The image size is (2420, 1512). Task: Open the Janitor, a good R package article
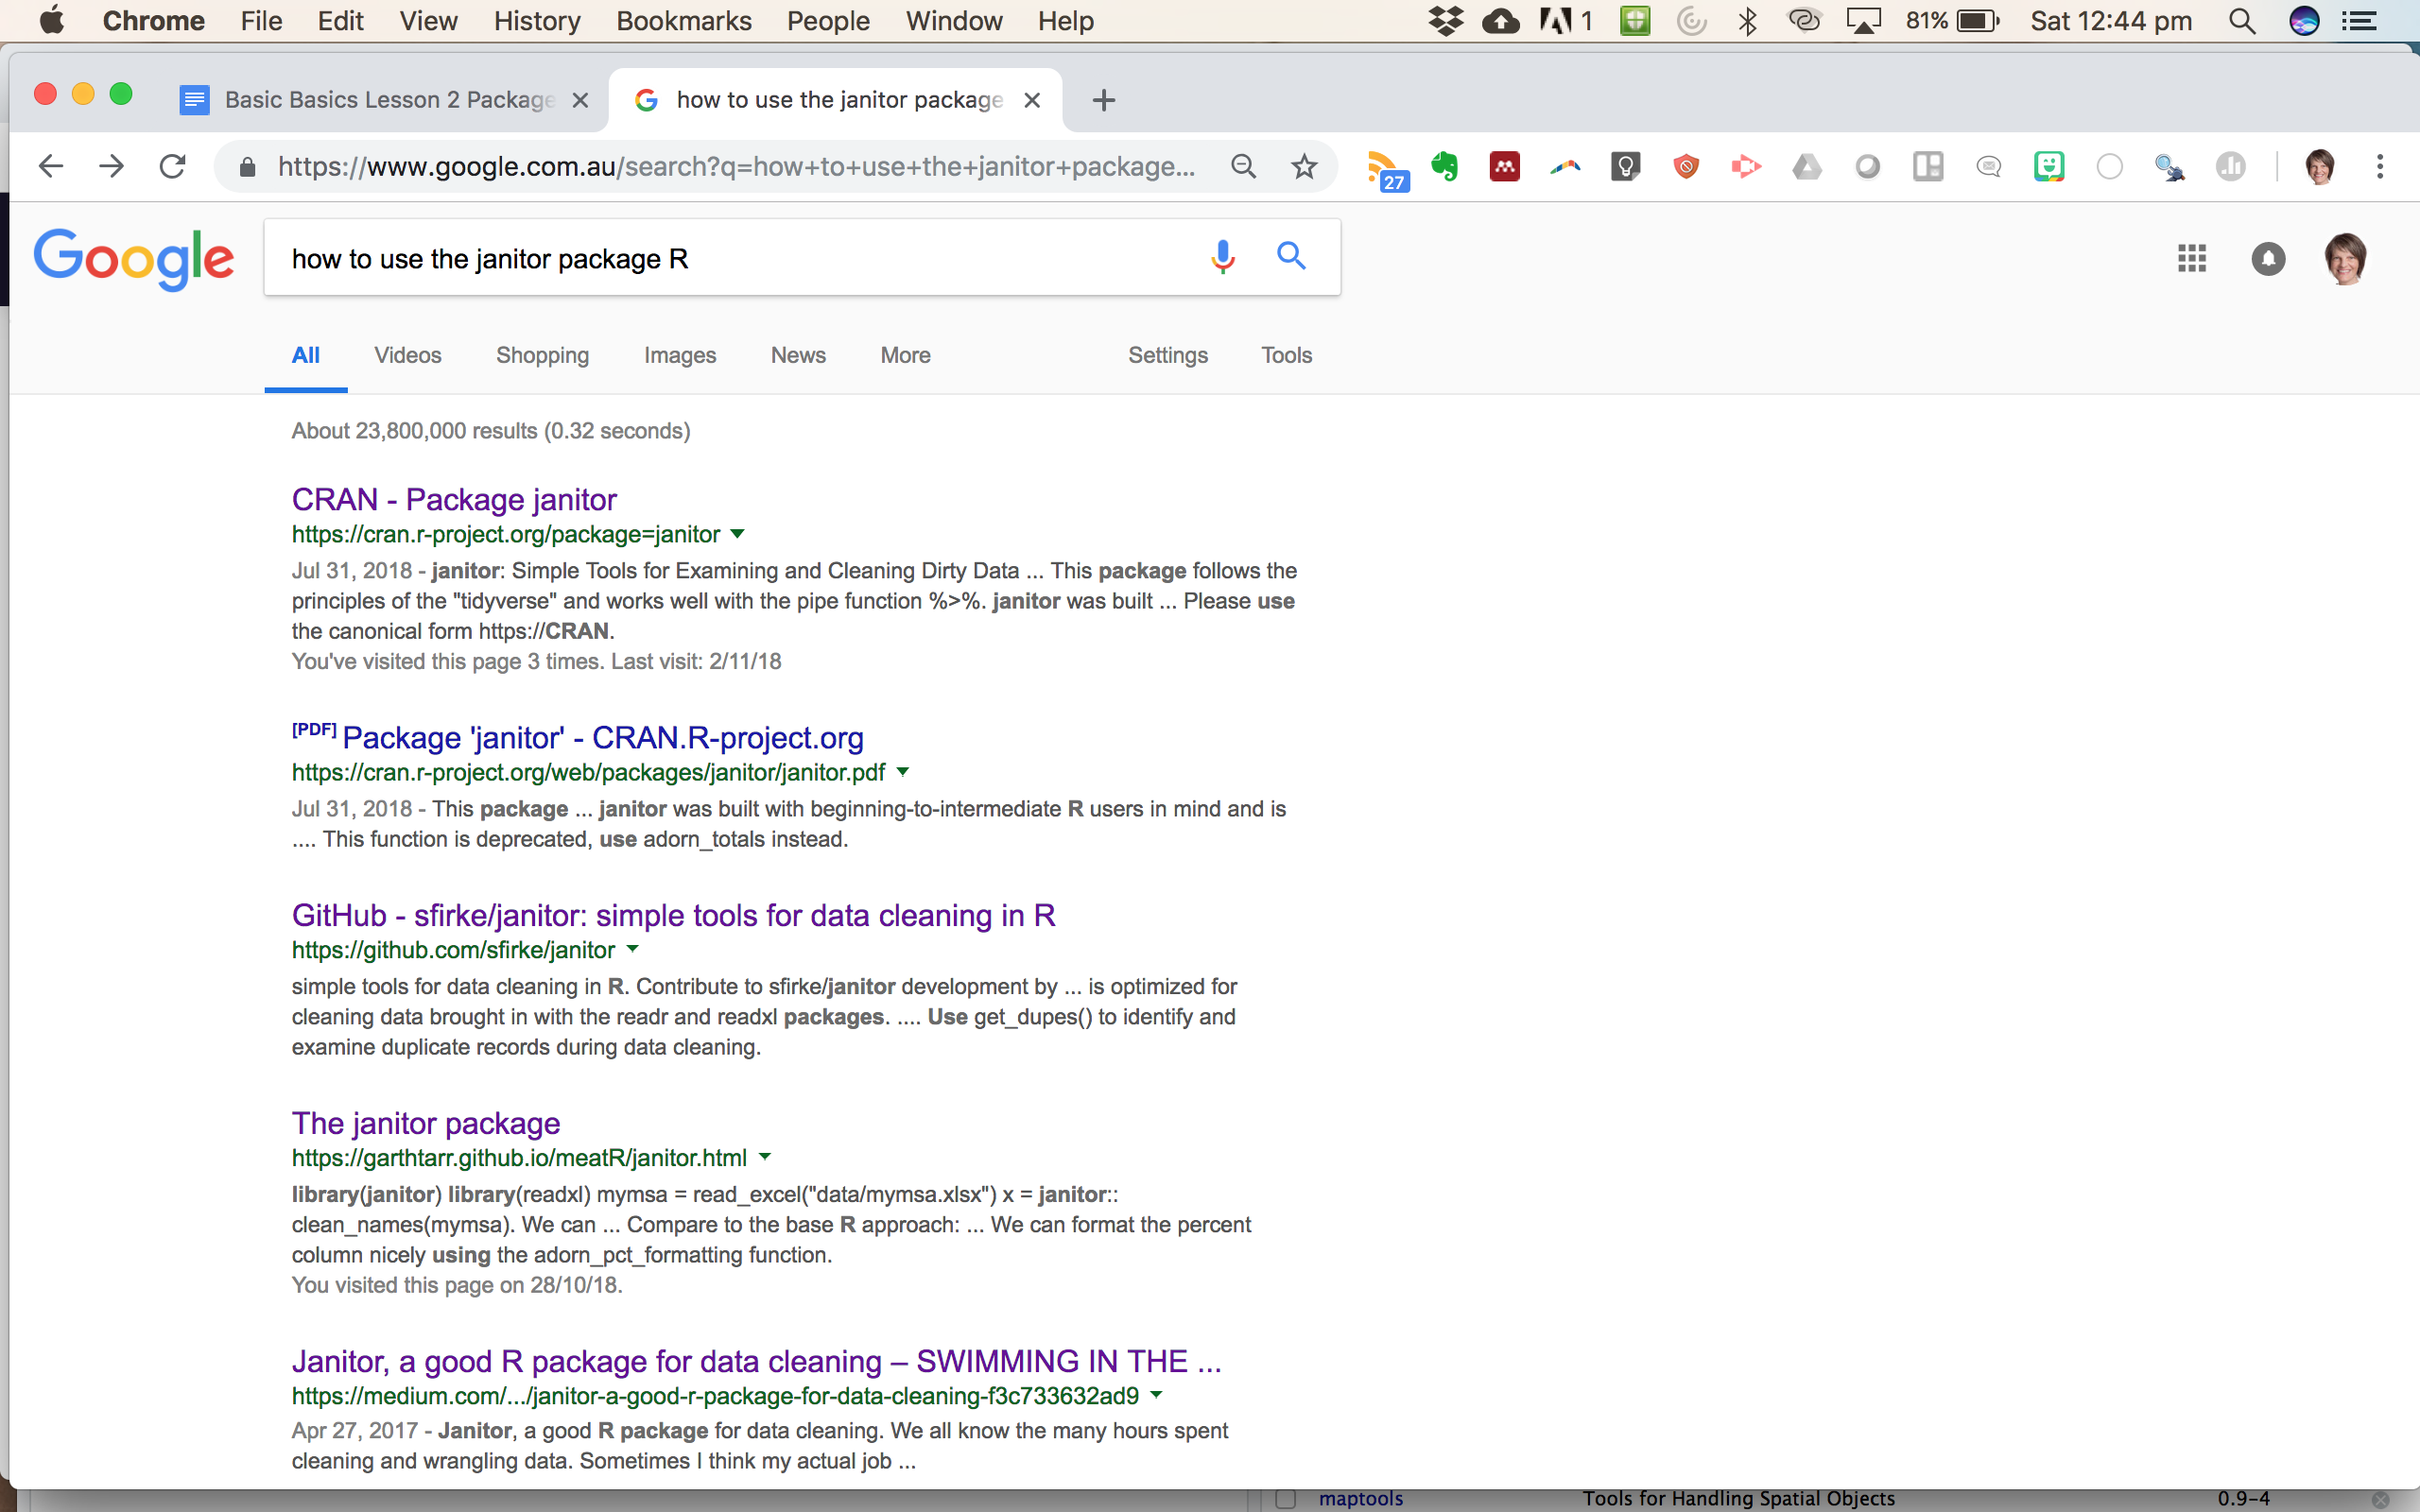pyautogui.click(x=756, y=1361)
